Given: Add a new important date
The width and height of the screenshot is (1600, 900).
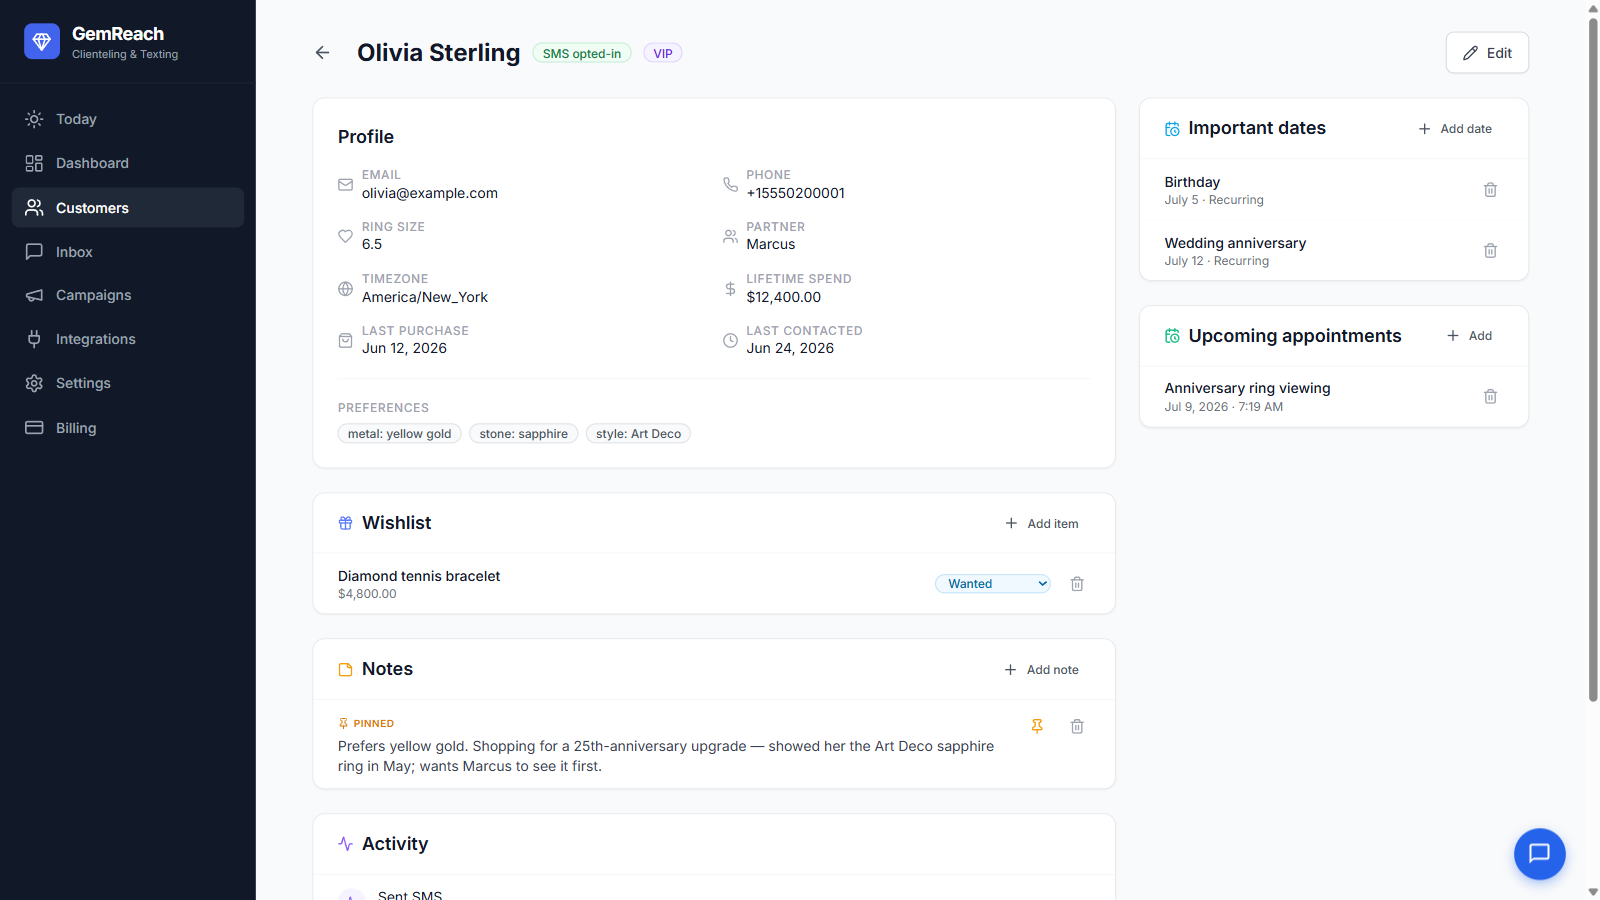Looking at the screenshot, I should coord(1455,129).
